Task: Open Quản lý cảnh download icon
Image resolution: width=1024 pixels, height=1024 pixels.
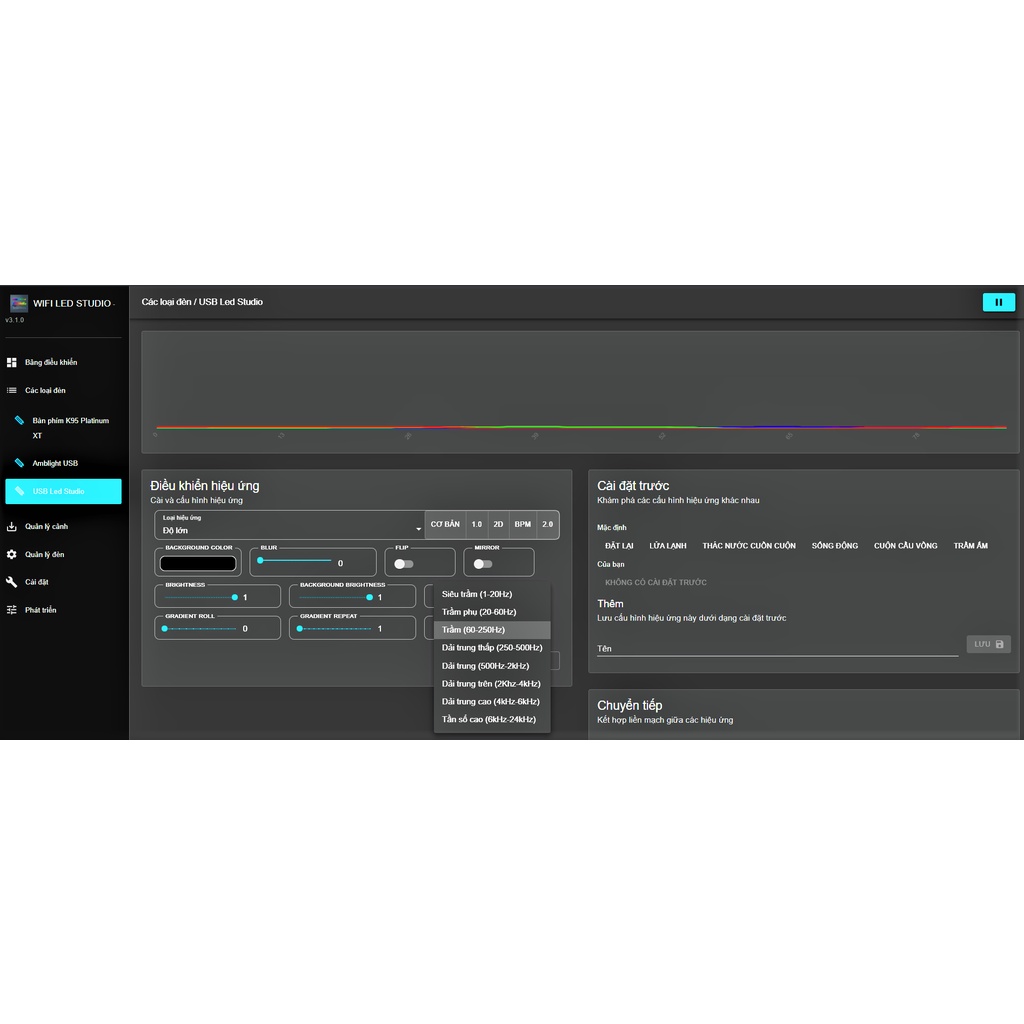Action: [12, 526]
